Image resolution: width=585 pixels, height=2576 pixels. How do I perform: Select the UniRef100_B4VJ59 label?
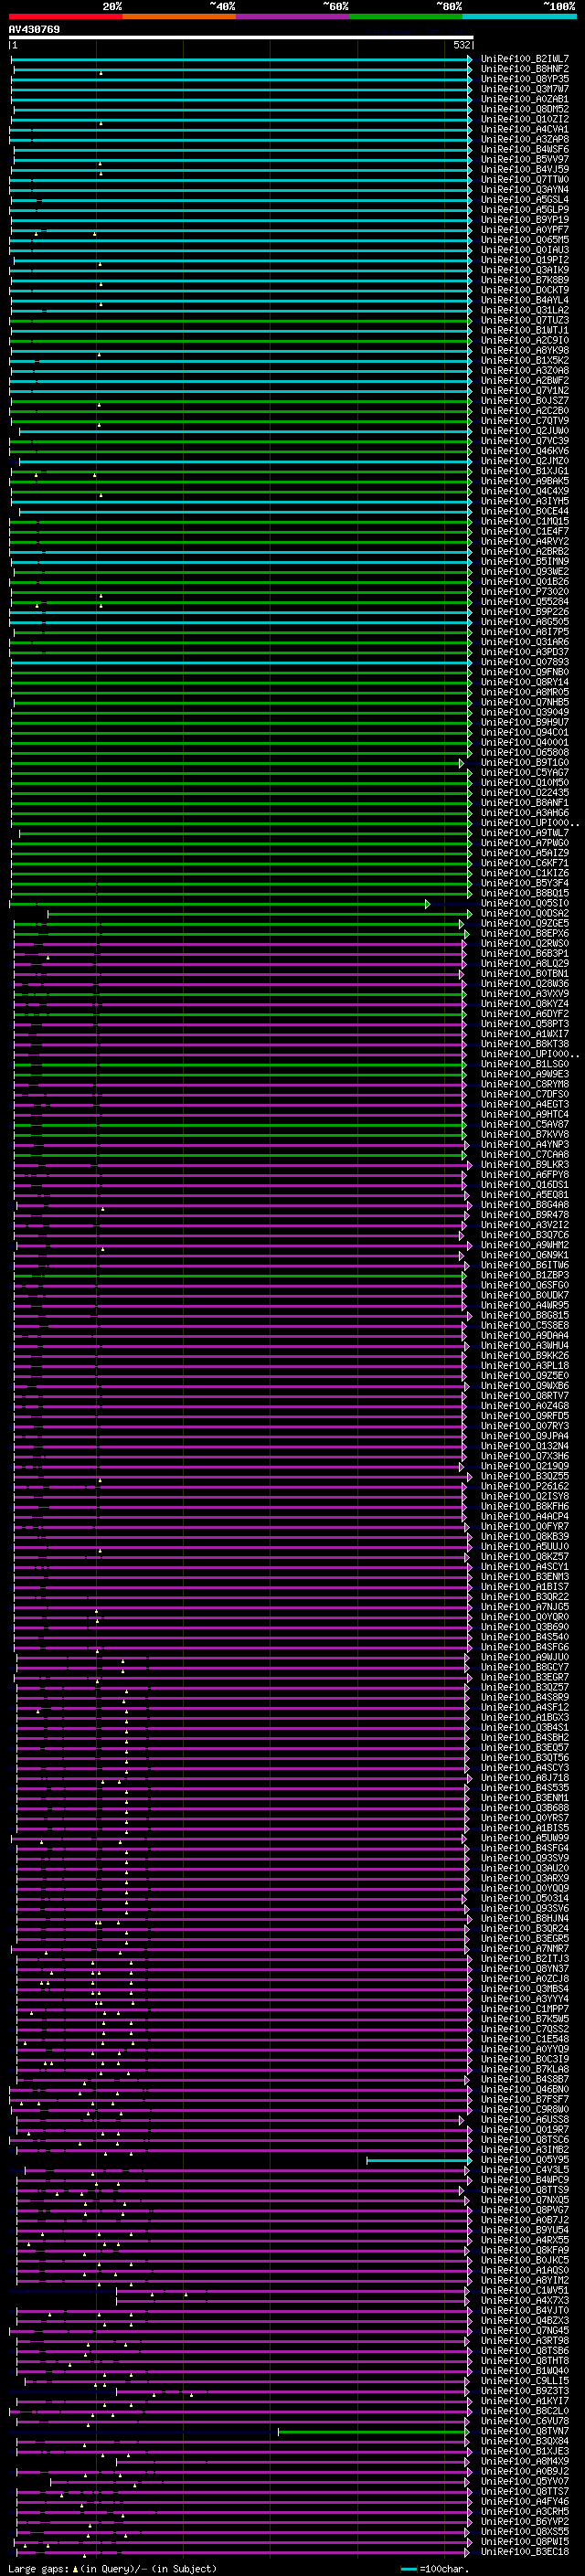point(525,169)
